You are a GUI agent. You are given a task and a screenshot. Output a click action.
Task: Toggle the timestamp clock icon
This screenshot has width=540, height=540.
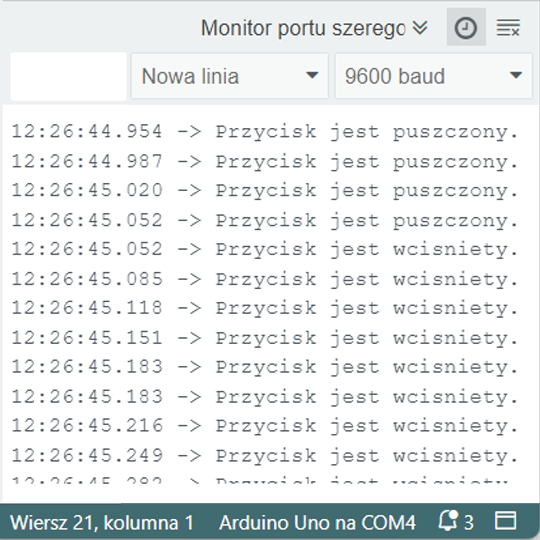[466, 27]
